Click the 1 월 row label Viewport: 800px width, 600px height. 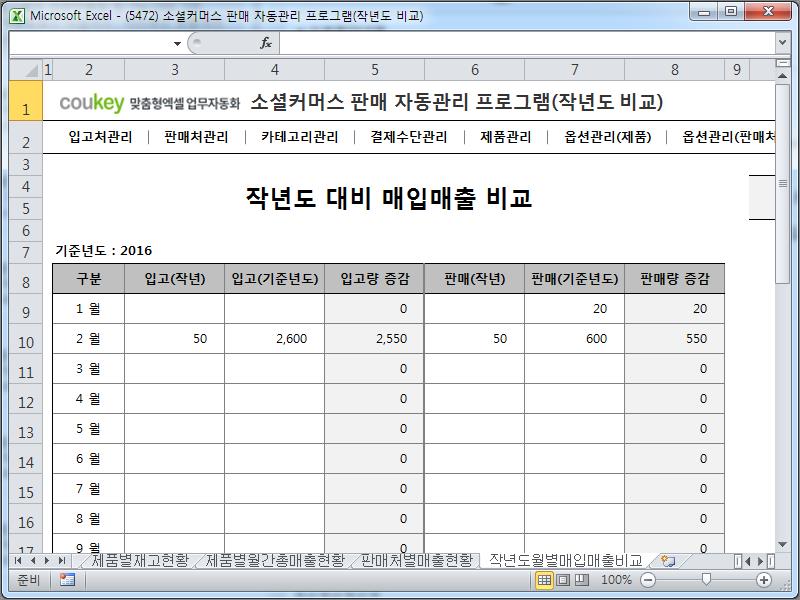89,309
